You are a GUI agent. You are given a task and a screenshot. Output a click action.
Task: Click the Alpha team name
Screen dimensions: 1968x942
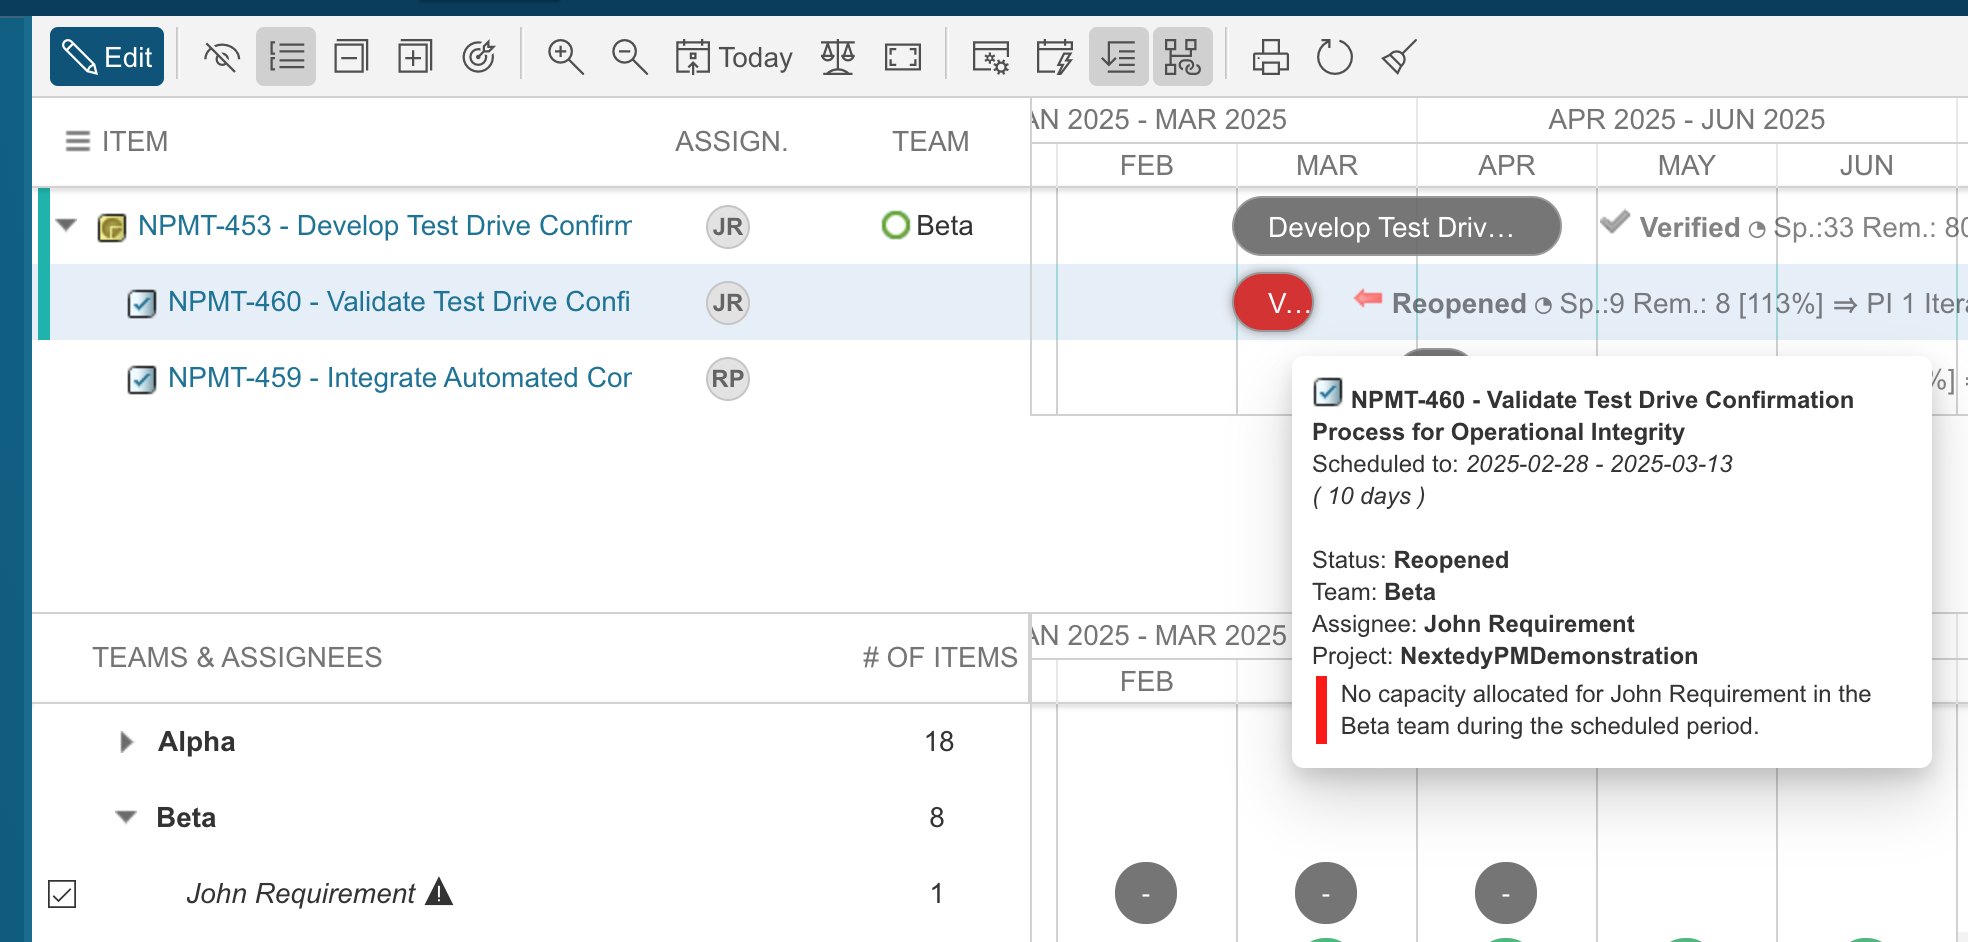point(197,742)
